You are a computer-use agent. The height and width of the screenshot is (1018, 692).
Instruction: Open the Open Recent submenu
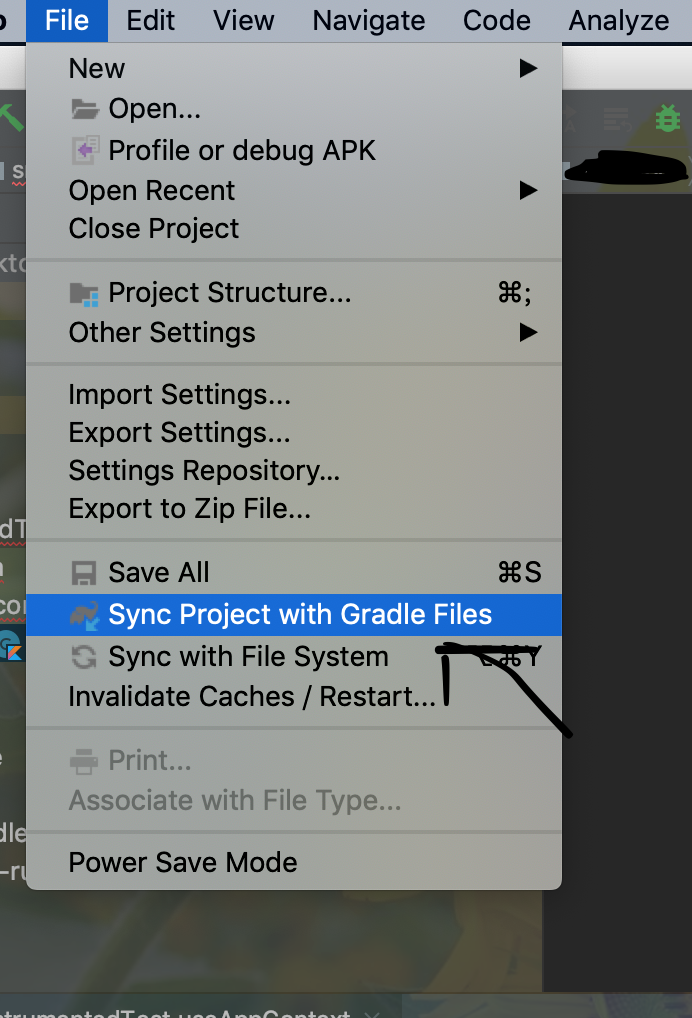coord(527,190)
